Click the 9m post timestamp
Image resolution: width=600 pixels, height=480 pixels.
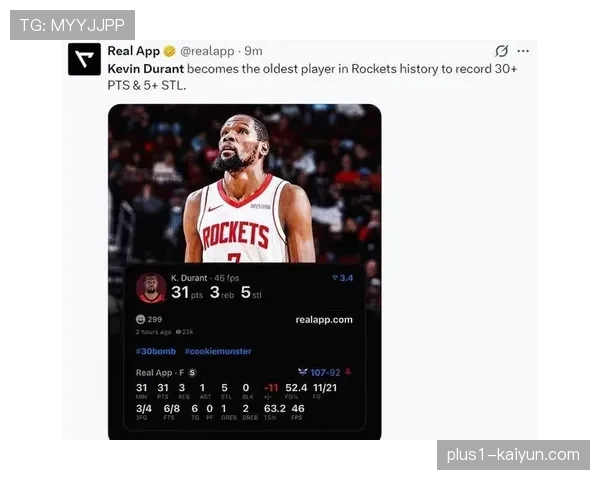[253, 51]
